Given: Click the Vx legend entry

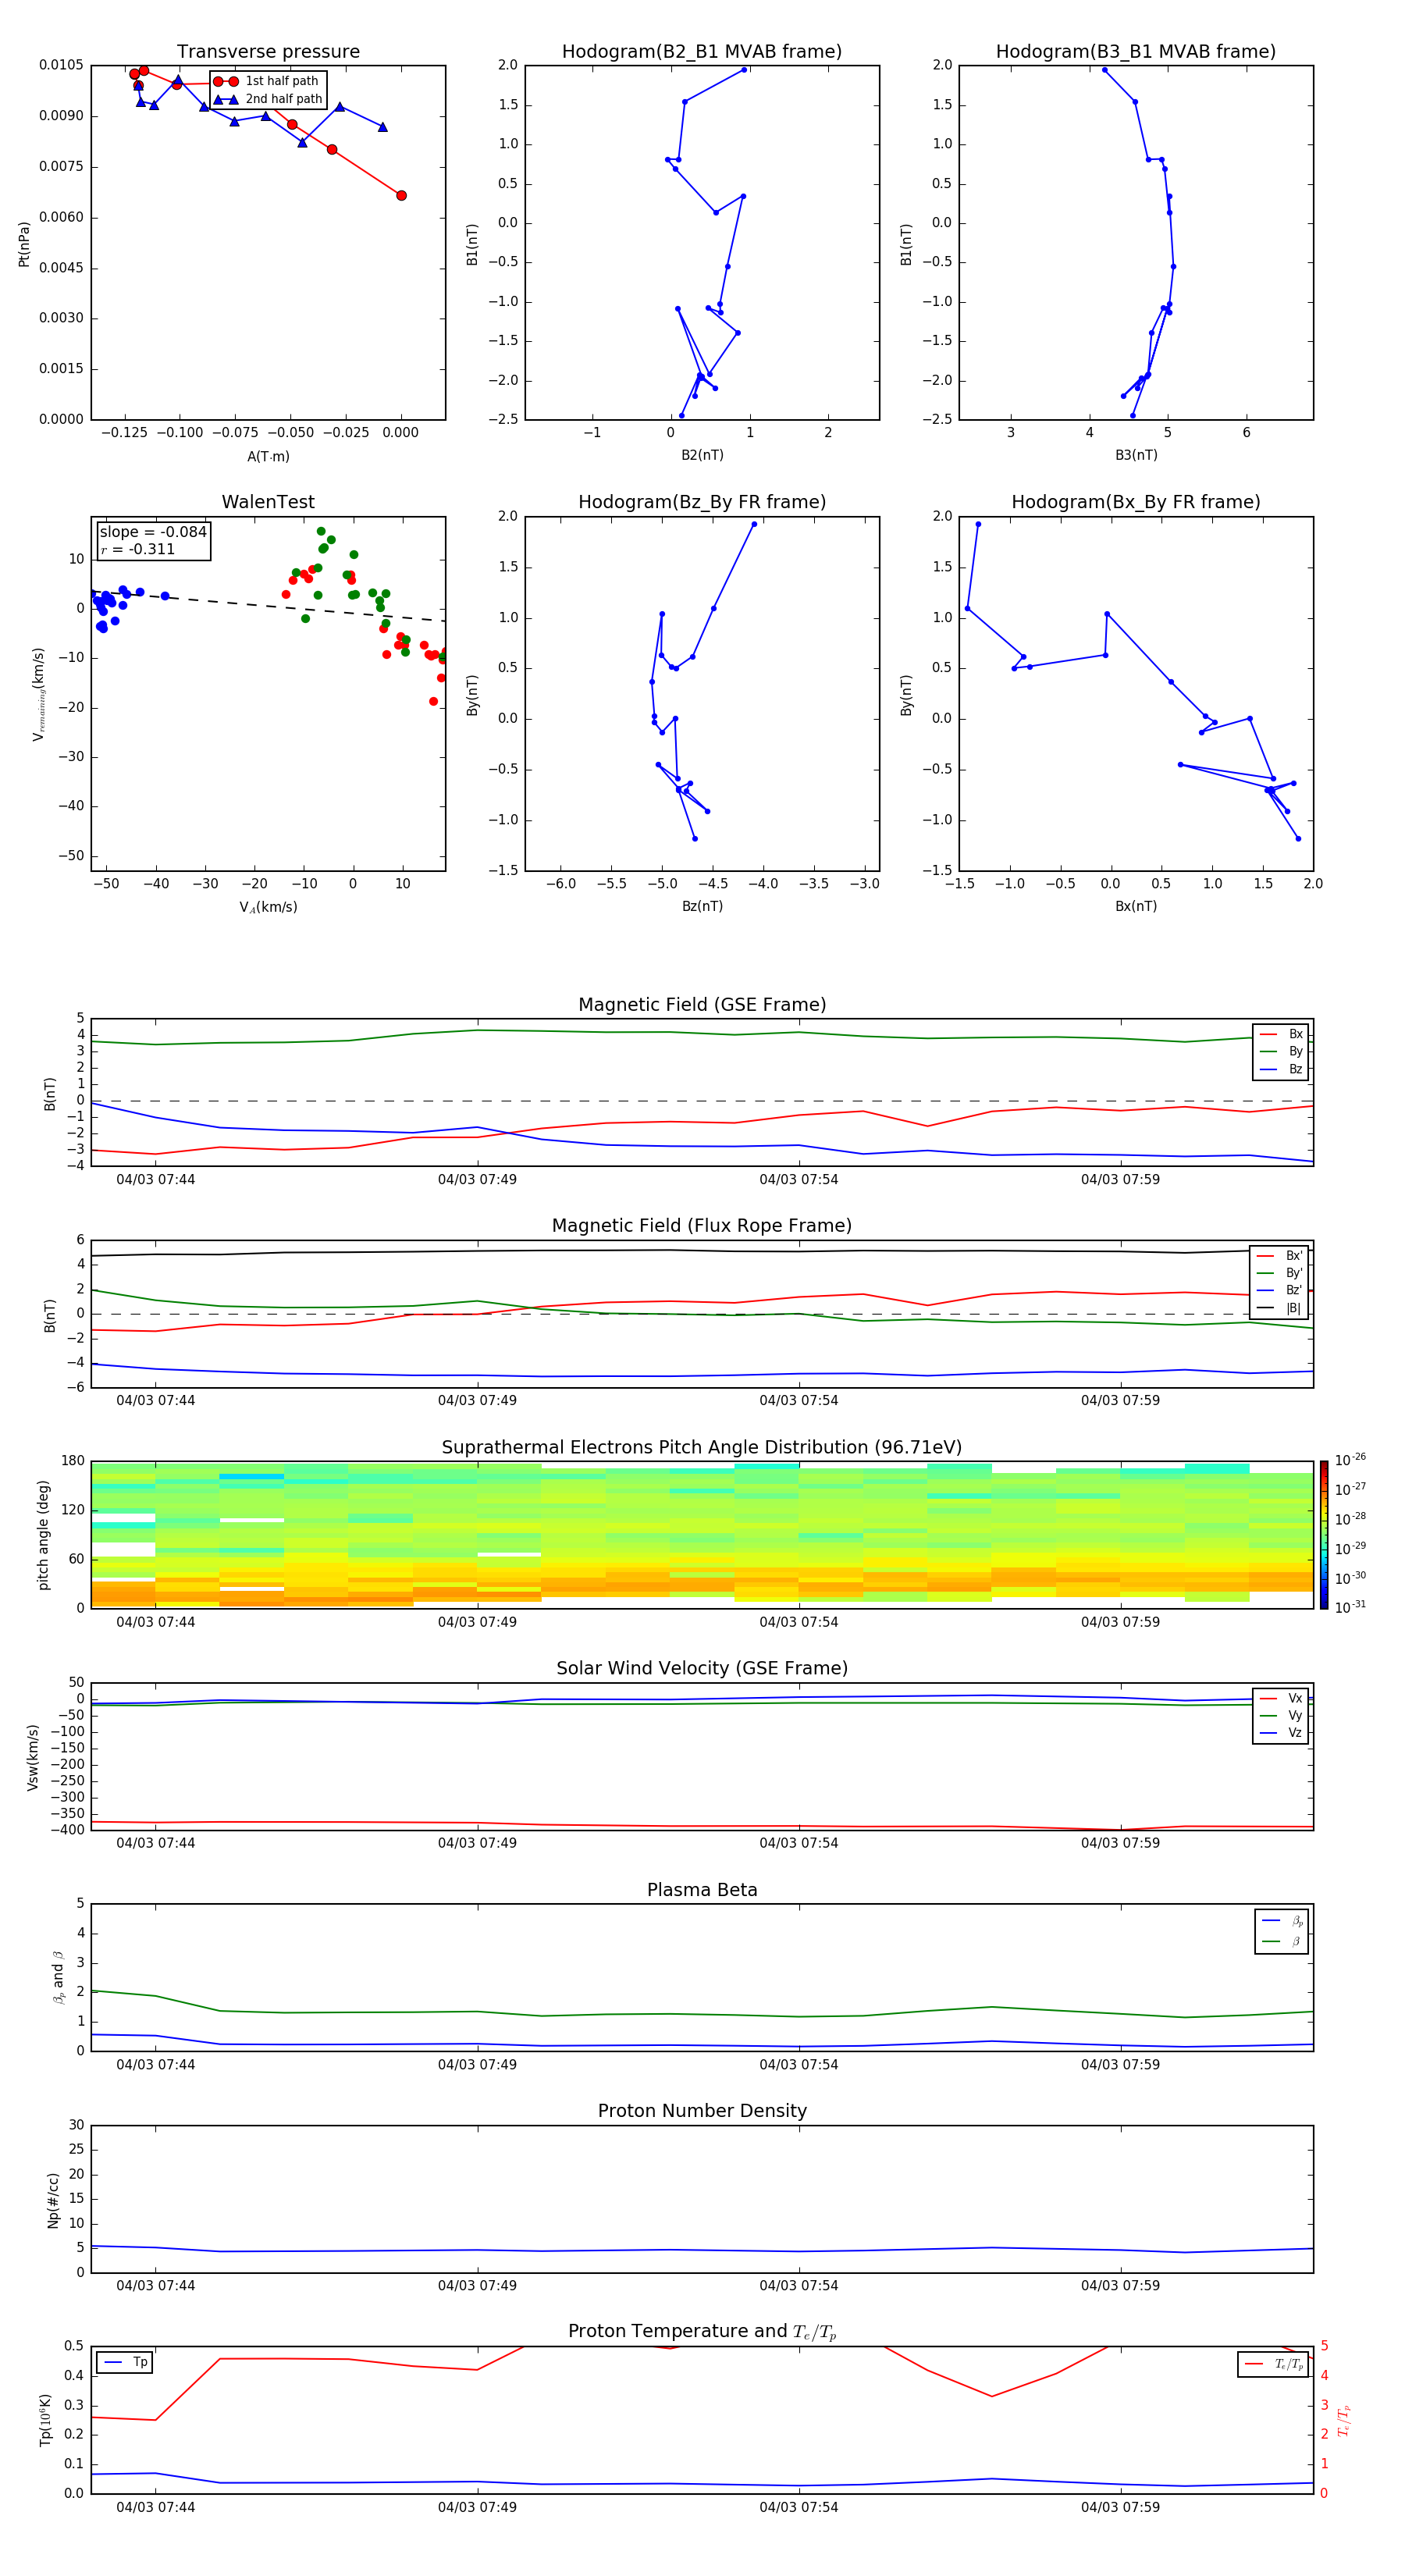Looking at the screenshot, I should [1281, 1698].
